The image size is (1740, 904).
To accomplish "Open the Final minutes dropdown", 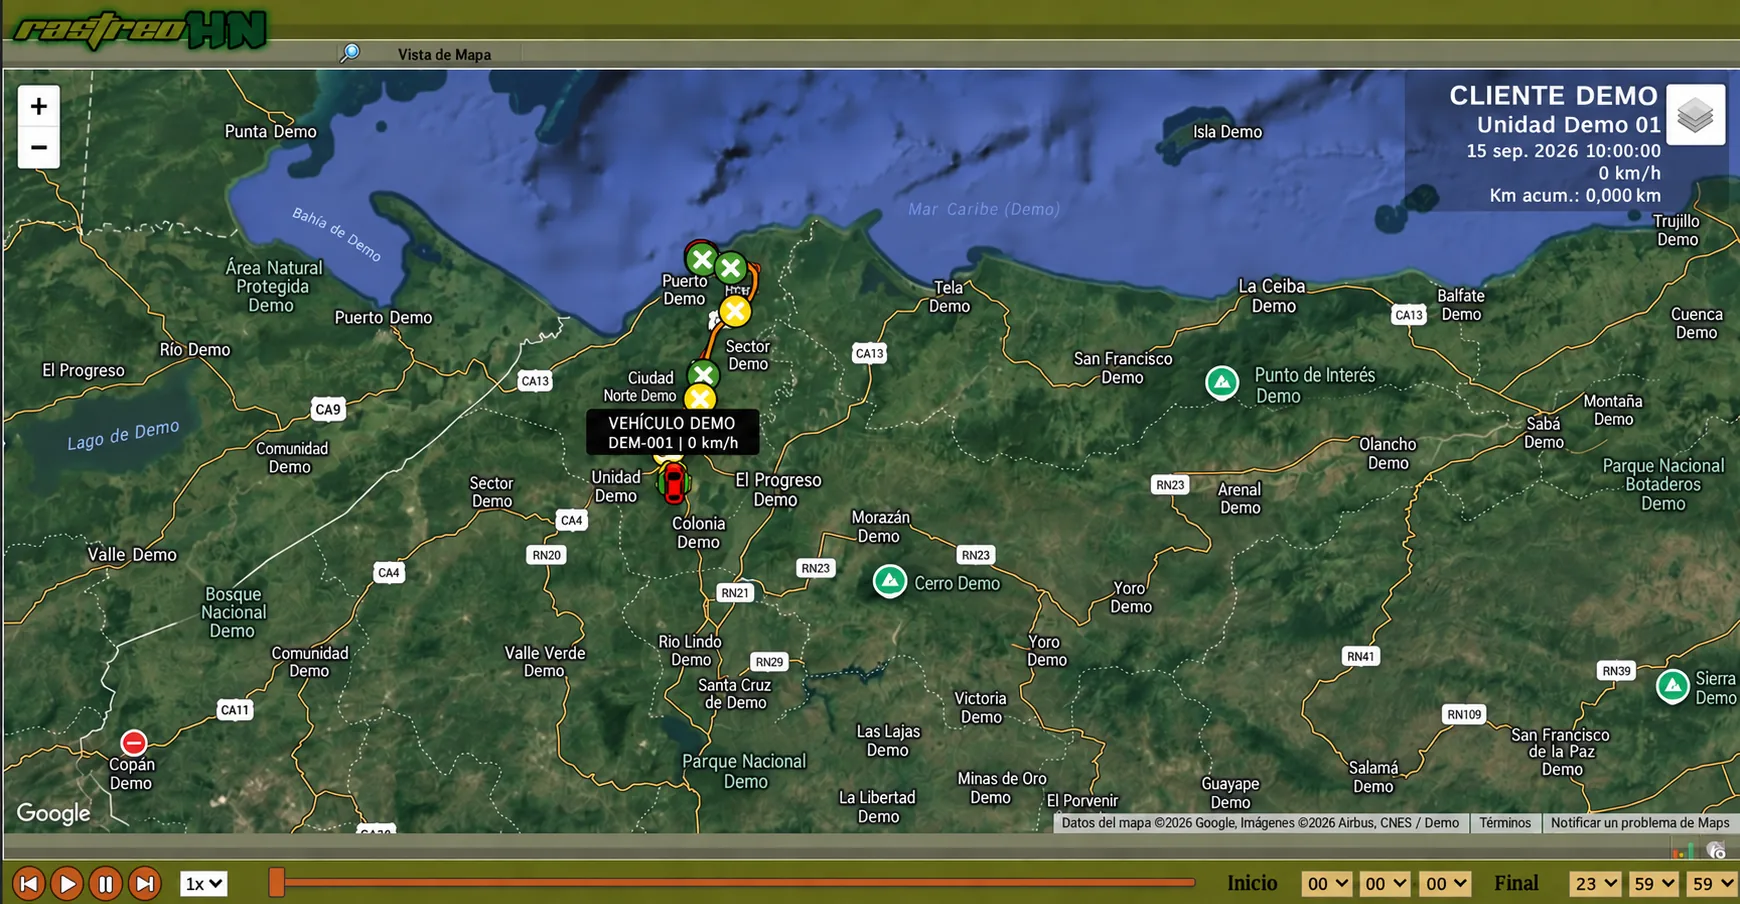I will [1653, 883].
